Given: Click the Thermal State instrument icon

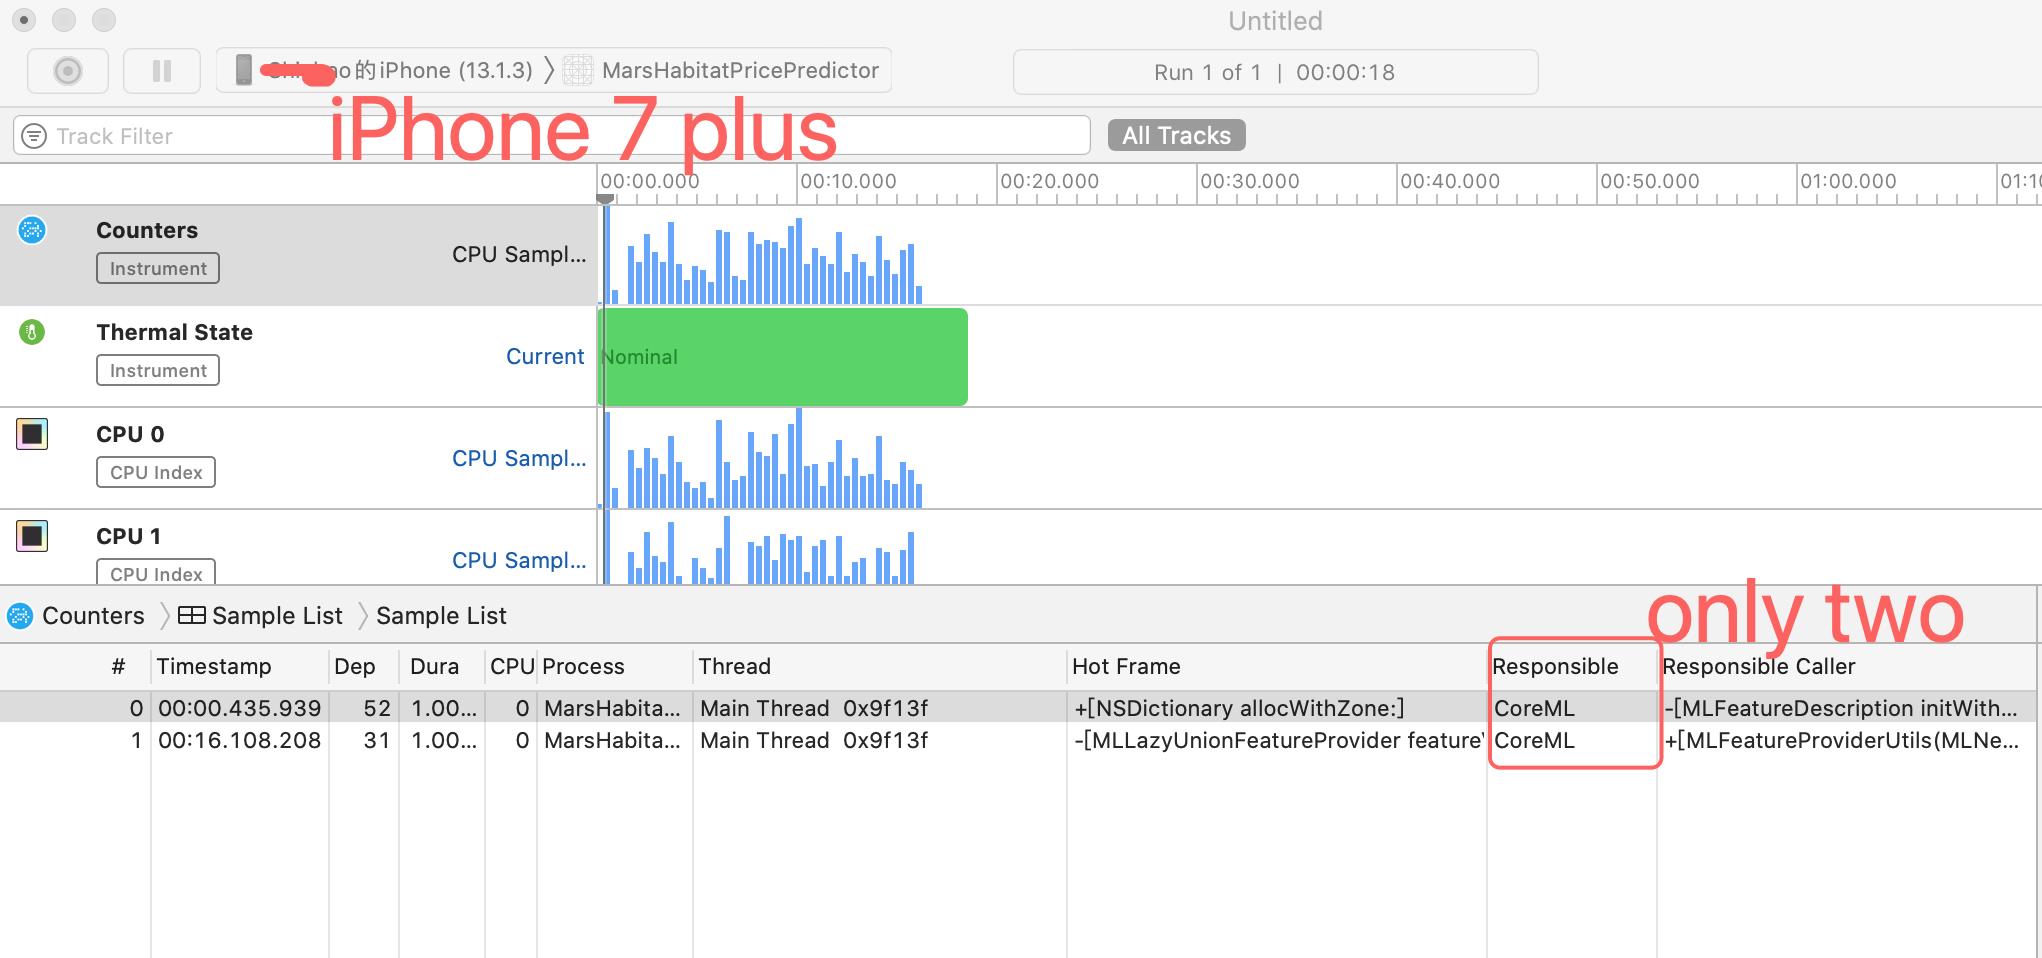Looking at the screenshot, I should click(32, 332).
